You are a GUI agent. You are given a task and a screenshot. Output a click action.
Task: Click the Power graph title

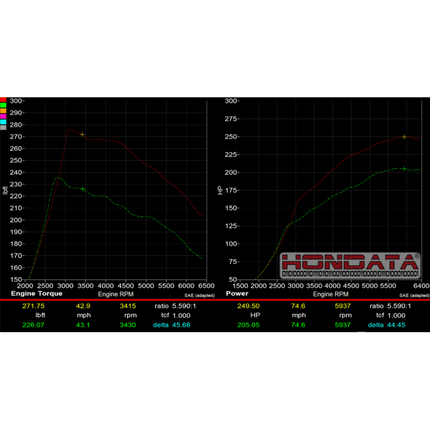237,294
